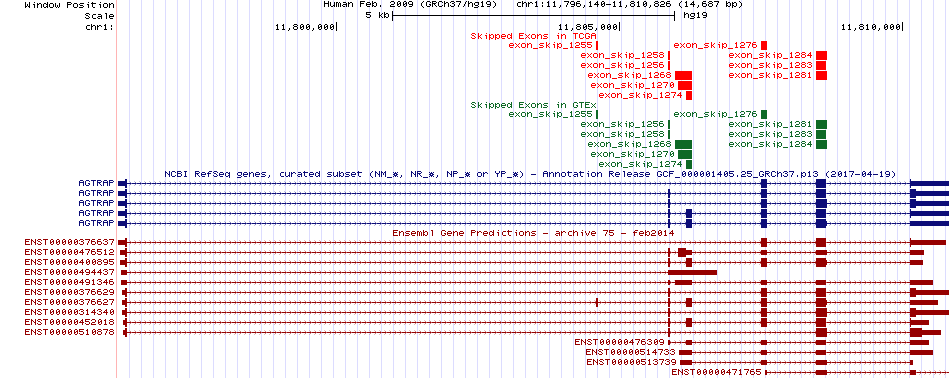Open transcript ENST00000494437
This screenshot has height=378, width=950.
point(70,272)
